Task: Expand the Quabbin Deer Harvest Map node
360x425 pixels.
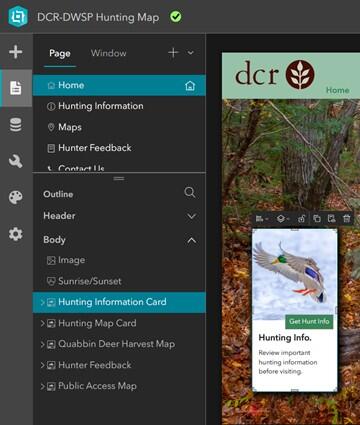Action: (x=42, y=344)
